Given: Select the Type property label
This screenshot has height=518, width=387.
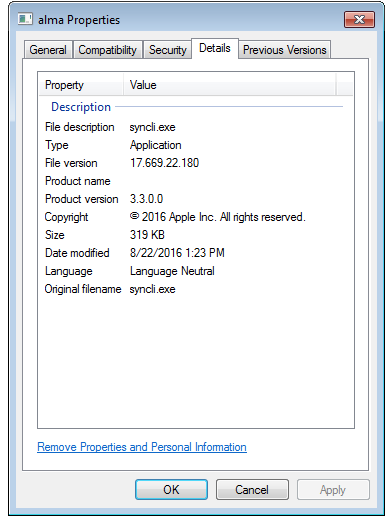Looking at the screenshot, I should (x=57, y=145).
